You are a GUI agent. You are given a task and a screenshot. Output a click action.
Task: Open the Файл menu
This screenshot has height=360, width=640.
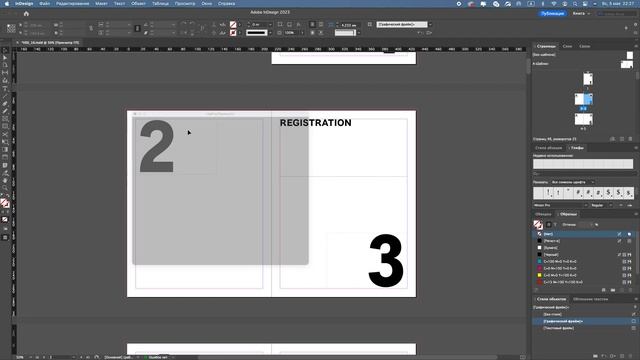click(44, 4)
